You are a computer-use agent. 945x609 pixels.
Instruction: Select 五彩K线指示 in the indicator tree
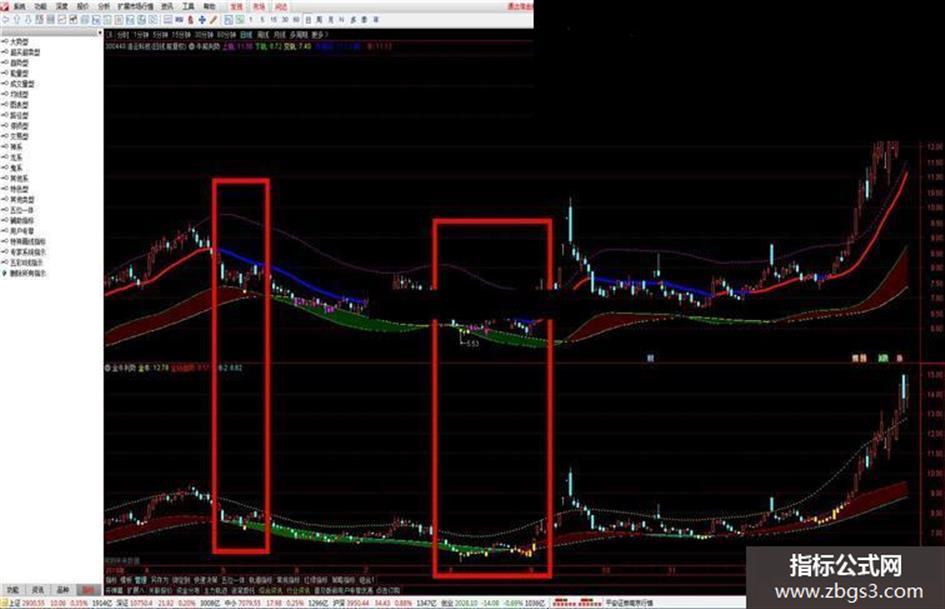[x=28, y=262]
